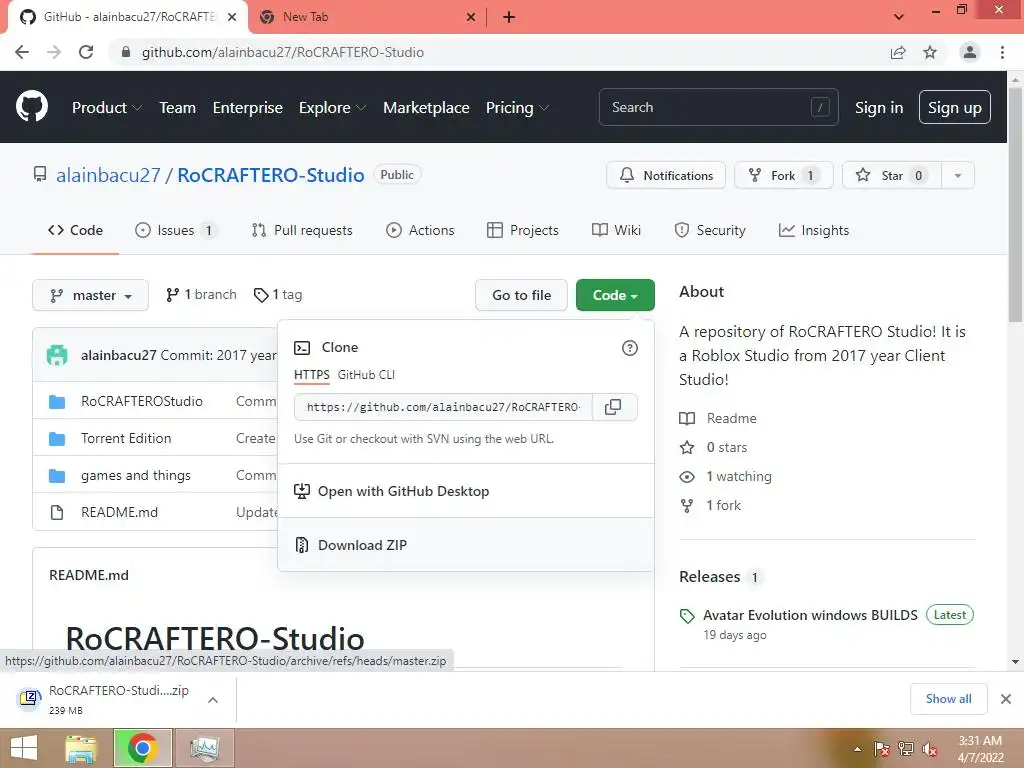Click the Sign in link
Viewport: 1024px width, 768px height.
pos(879,108)
